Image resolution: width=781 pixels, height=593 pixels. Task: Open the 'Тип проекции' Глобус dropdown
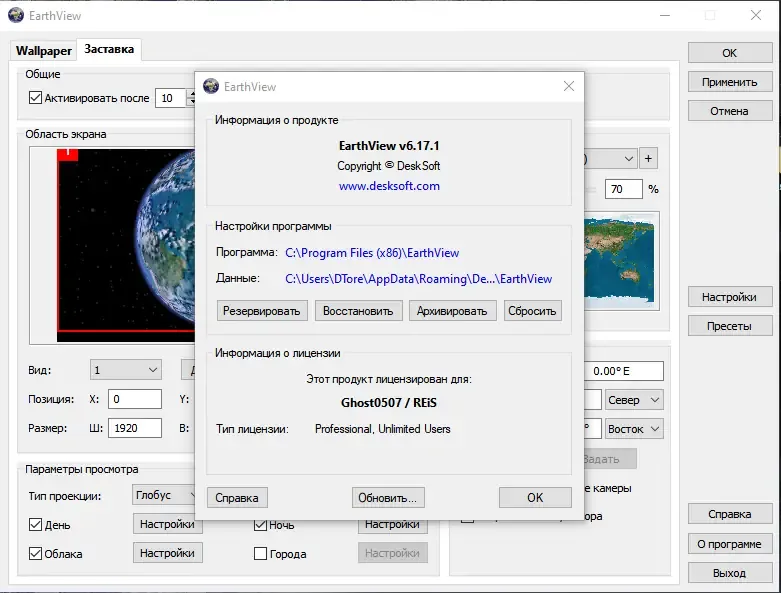click(164, 495)
